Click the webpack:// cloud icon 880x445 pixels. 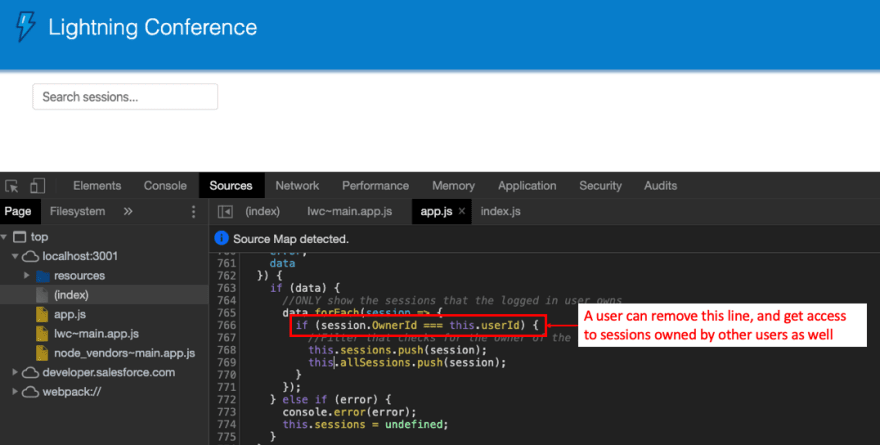tap(30, 392)
